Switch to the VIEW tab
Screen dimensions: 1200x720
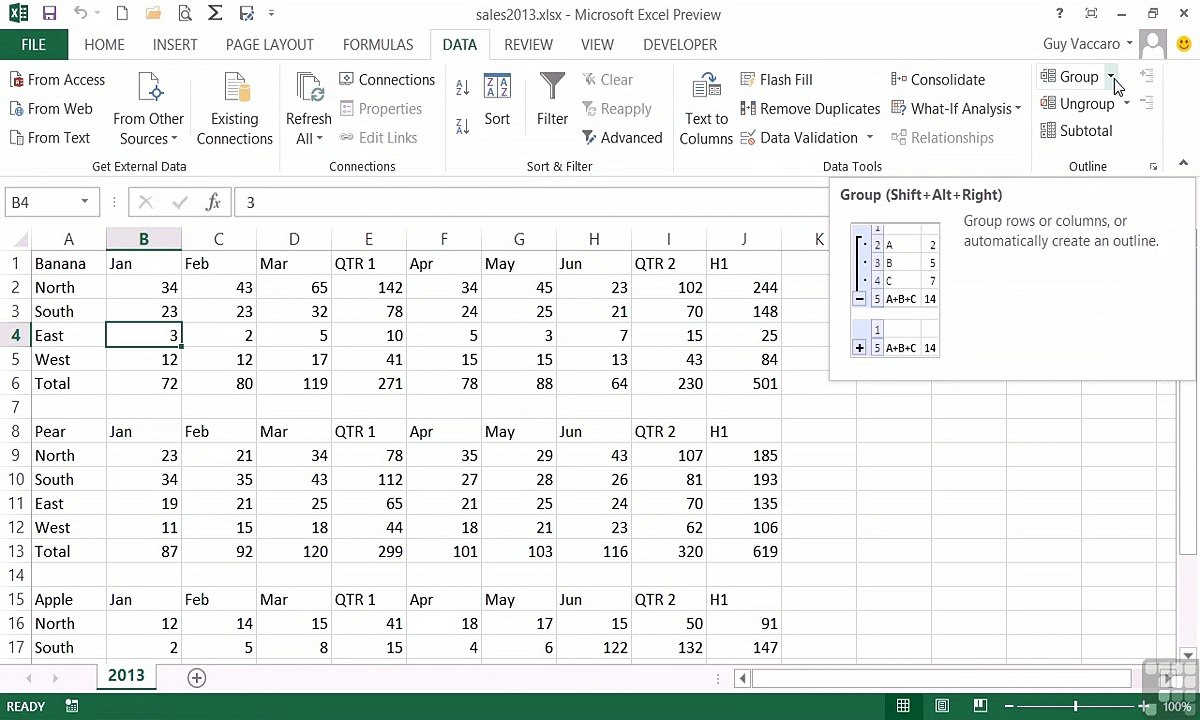[x=597, y=44]
